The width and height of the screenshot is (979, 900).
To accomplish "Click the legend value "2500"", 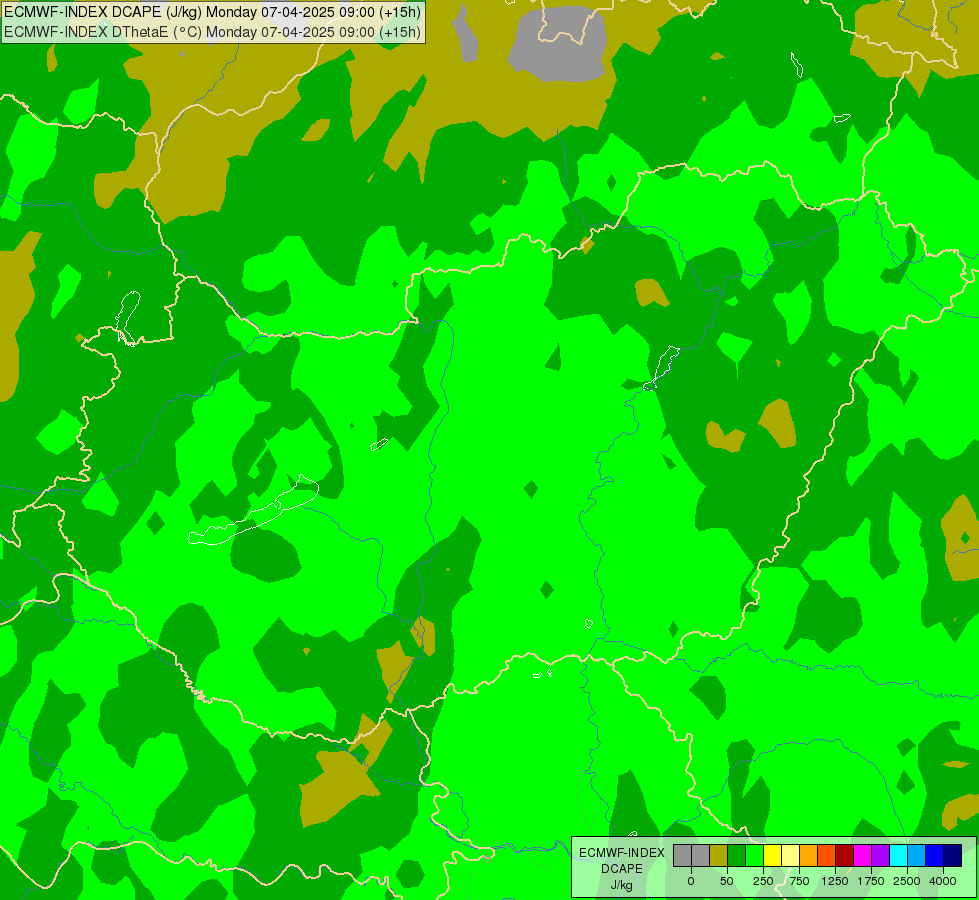I will [907, 881].
